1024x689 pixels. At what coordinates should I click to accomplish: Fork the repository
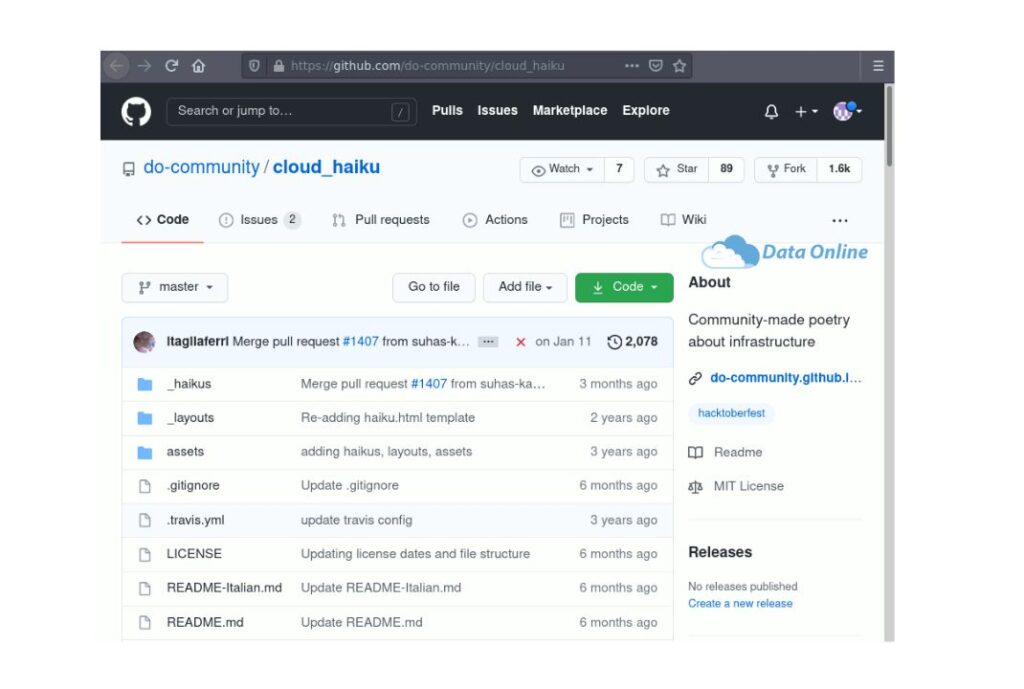787,169
